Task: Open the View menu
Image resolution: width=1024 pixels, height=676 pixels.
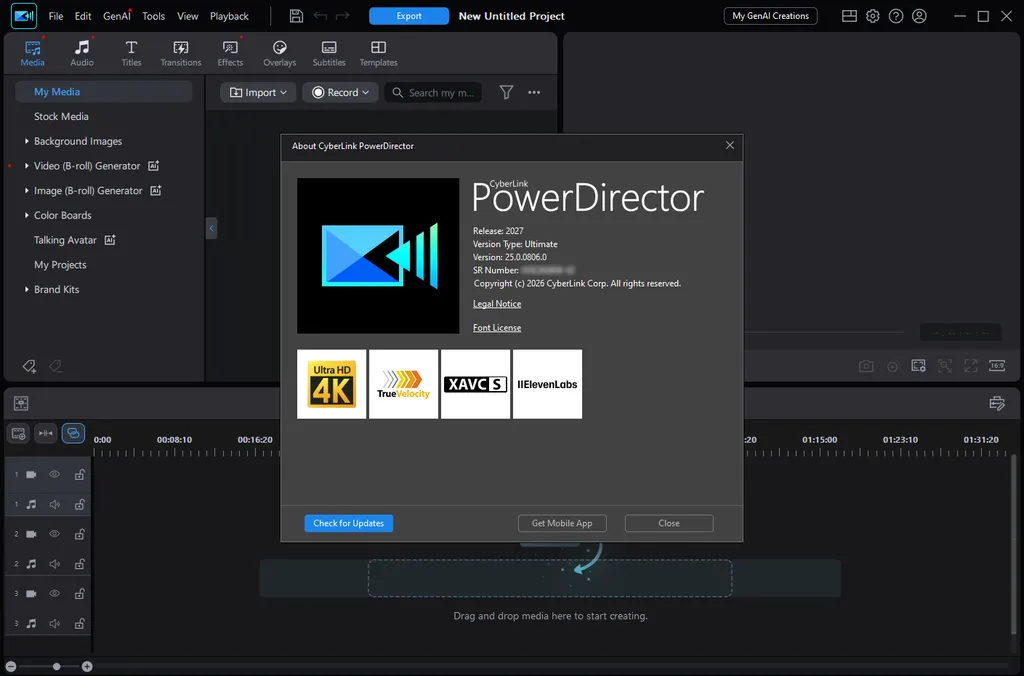Action: pyautogui.click(x=187, y=16)
